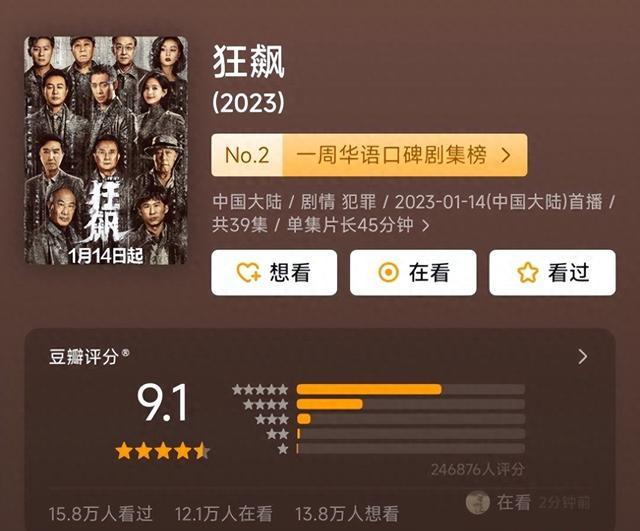640x531 pixels.
Task: Click the five-star rating distribution bar
Action: [411, 389]
